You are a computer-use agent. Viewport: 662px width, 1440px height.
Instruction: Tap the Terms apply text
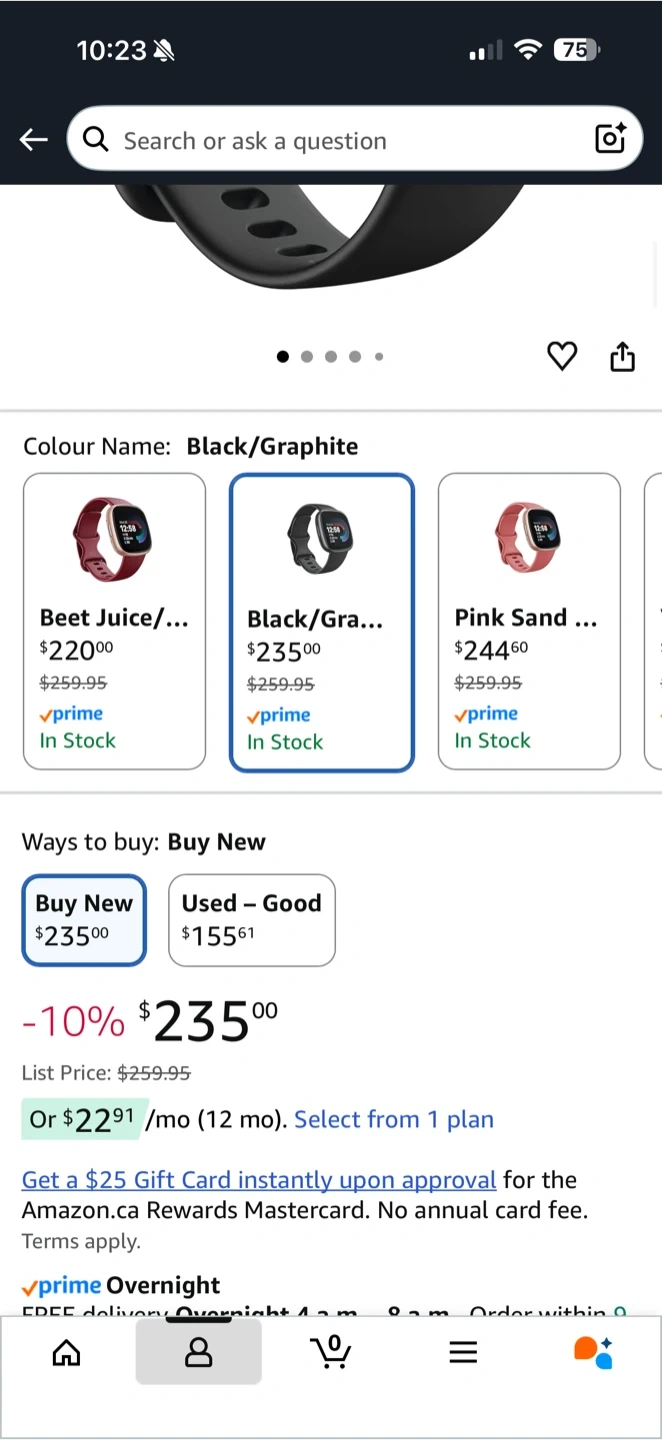click(81, 1242)
